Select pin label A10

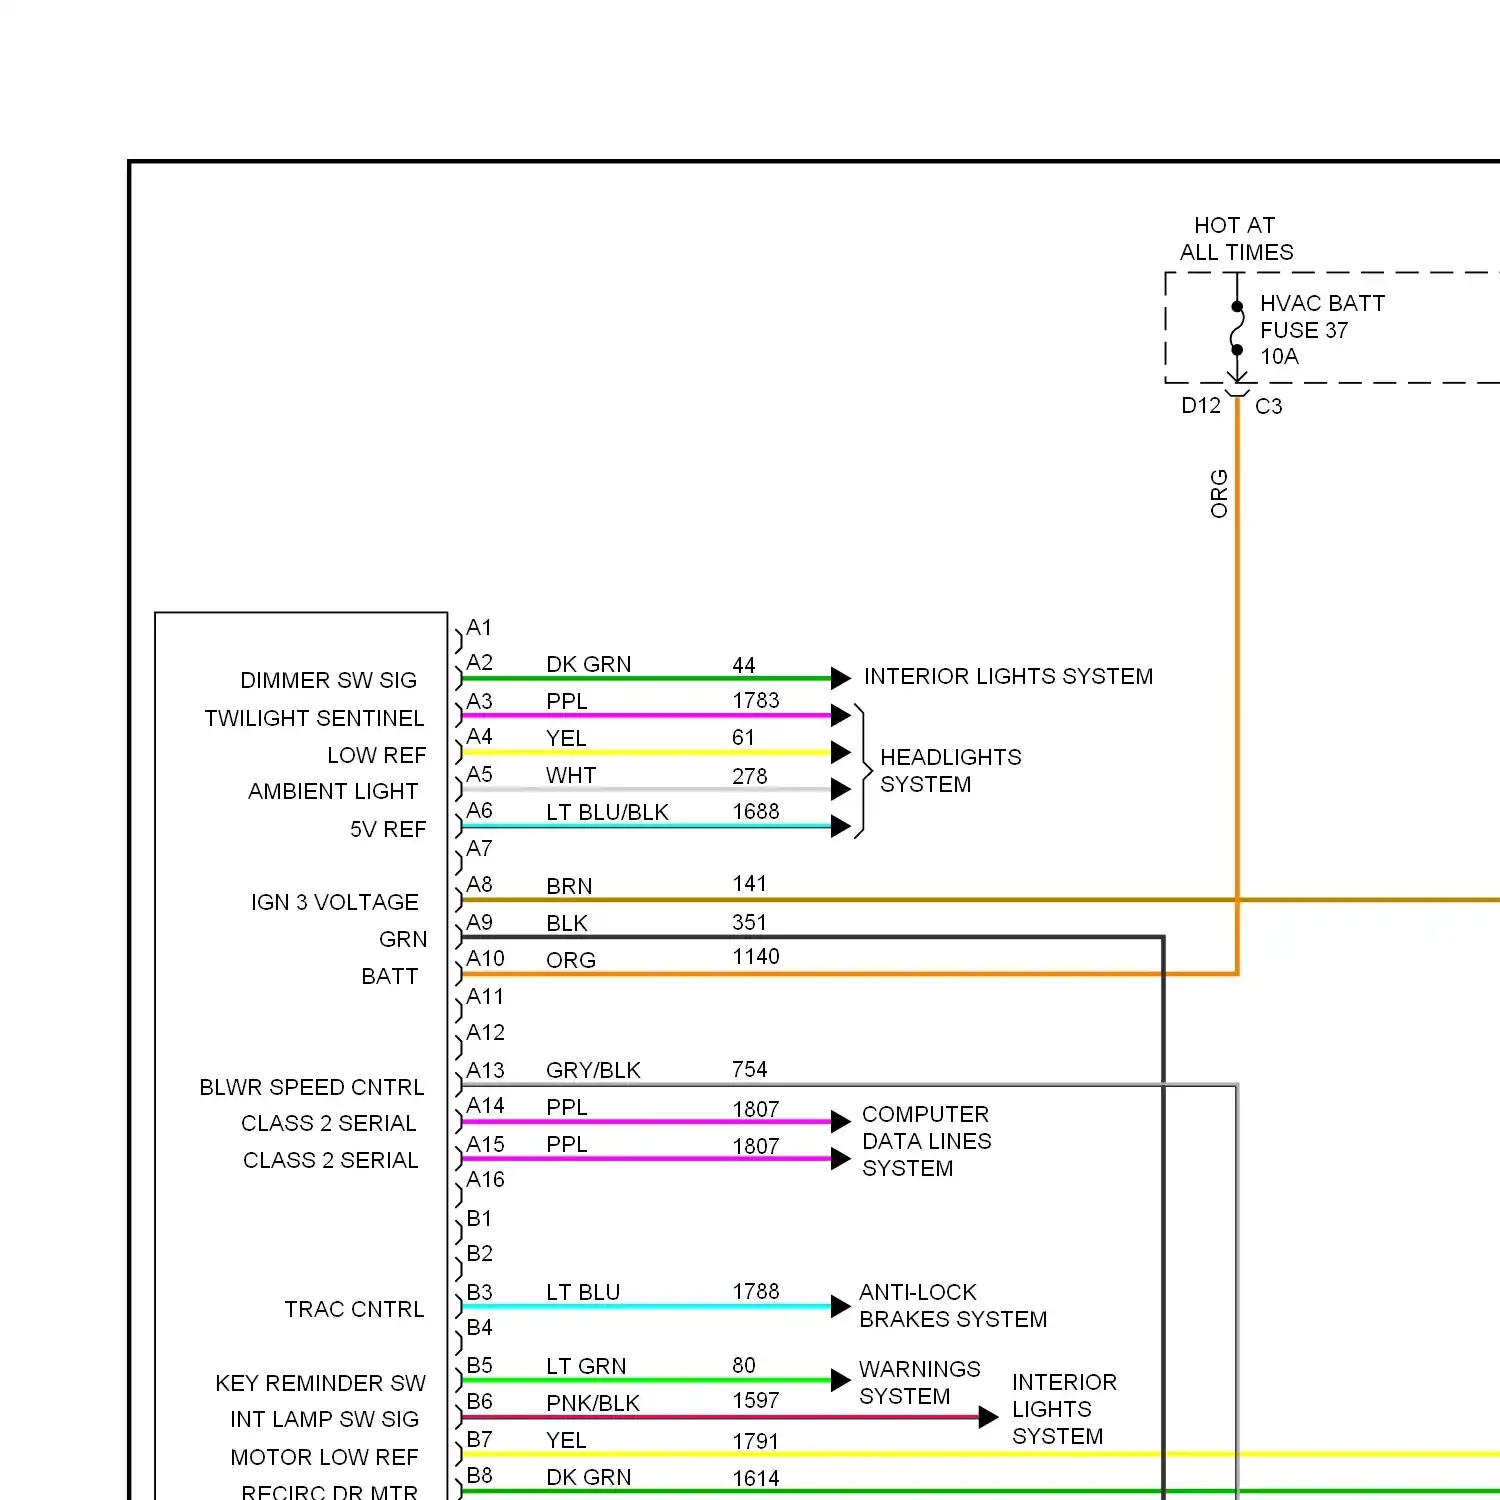(x=485, y=958)
